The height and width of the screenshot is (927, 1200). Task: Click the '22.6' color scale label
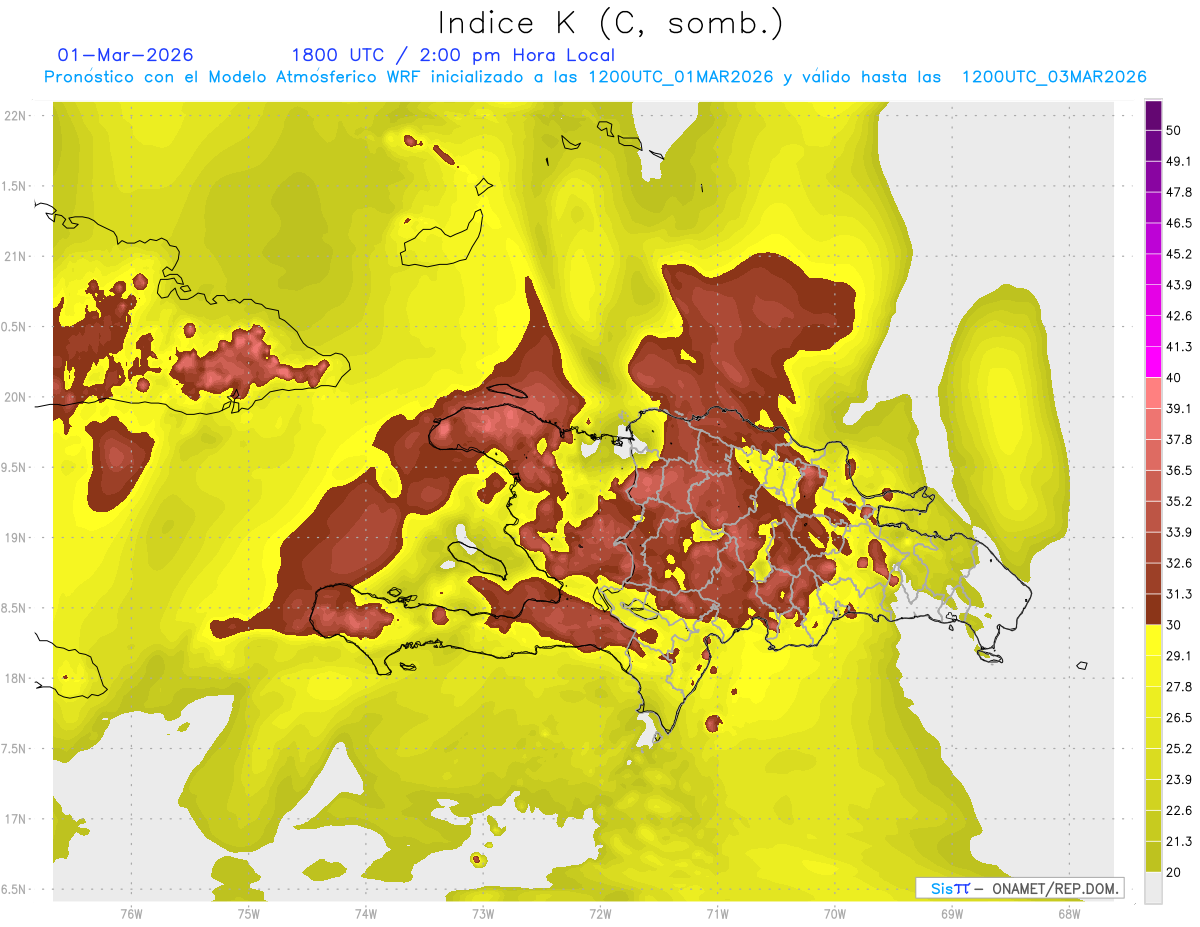click(x=1178, y=810)
